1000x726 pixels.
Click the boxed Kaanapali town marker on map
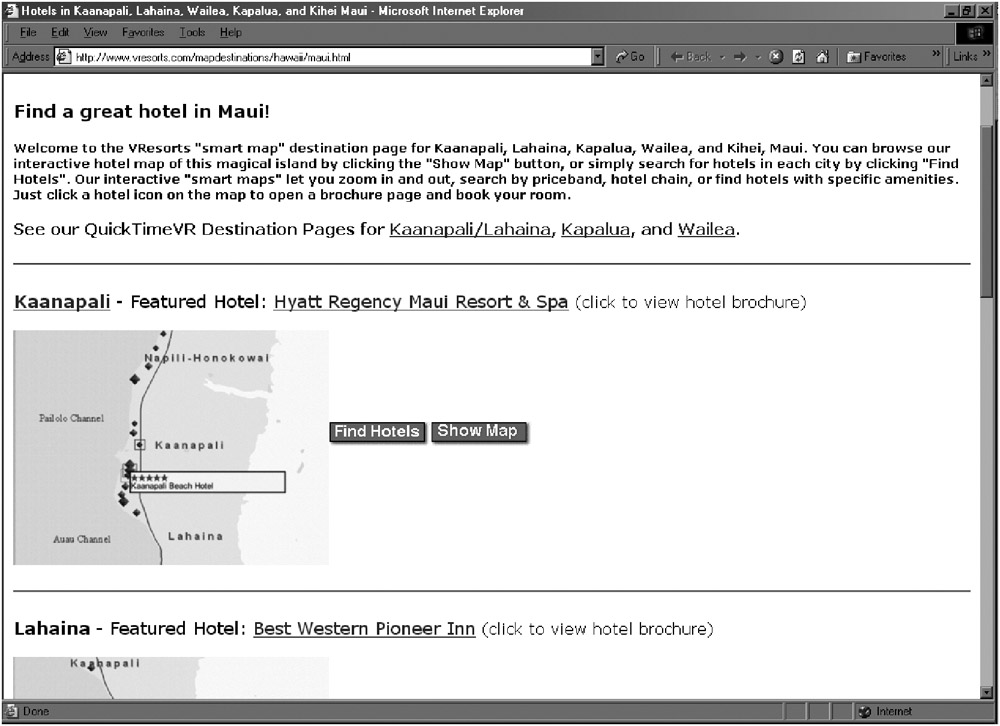pos(140,445)
